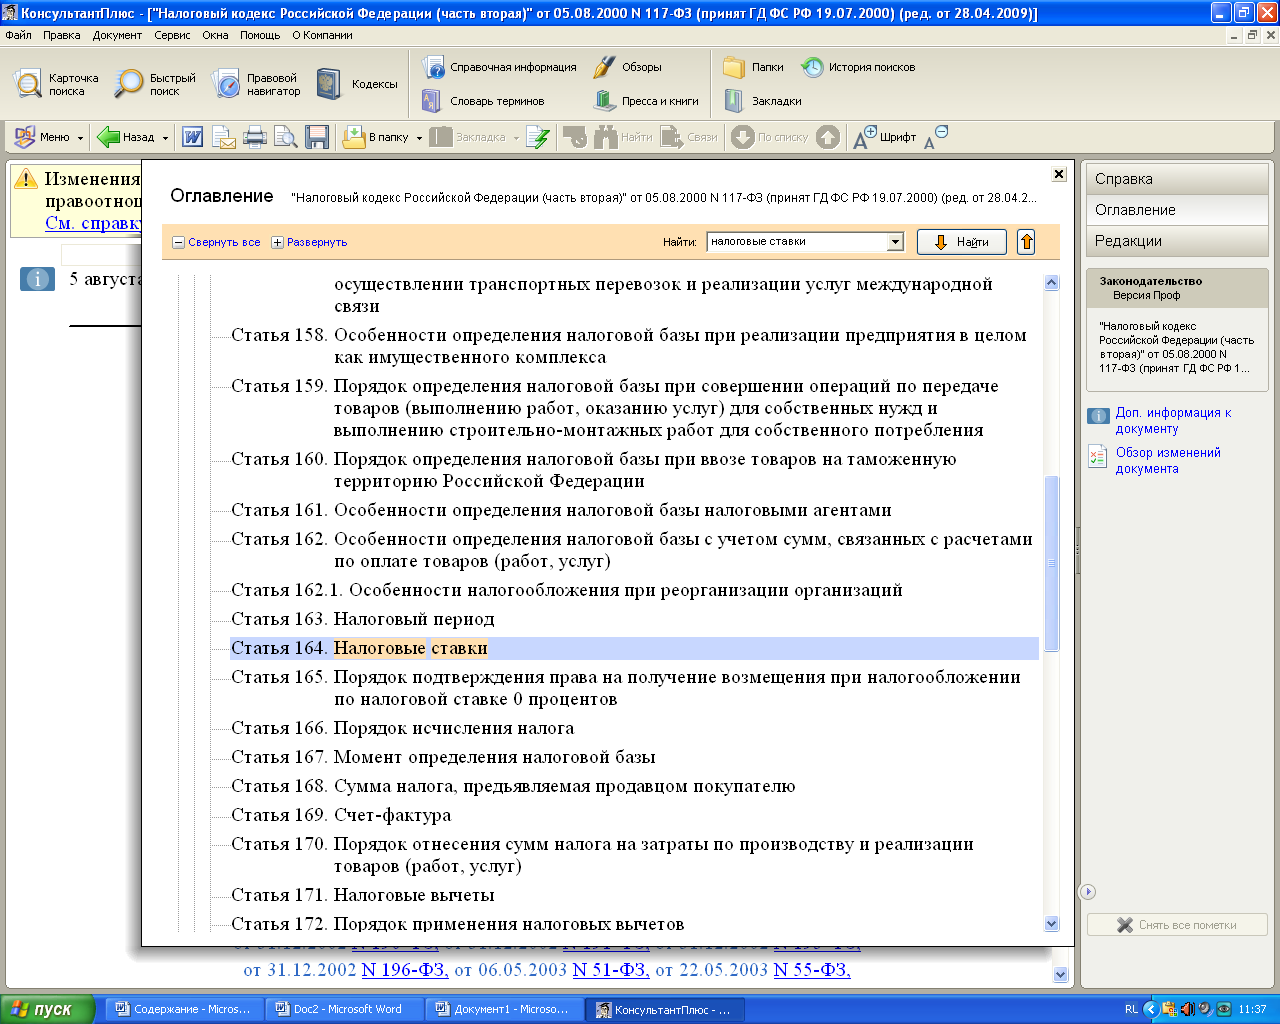Viewport: 1280px width, 1024px height.
Task: Open Справочная информация
Action: (x=499, y=67)
